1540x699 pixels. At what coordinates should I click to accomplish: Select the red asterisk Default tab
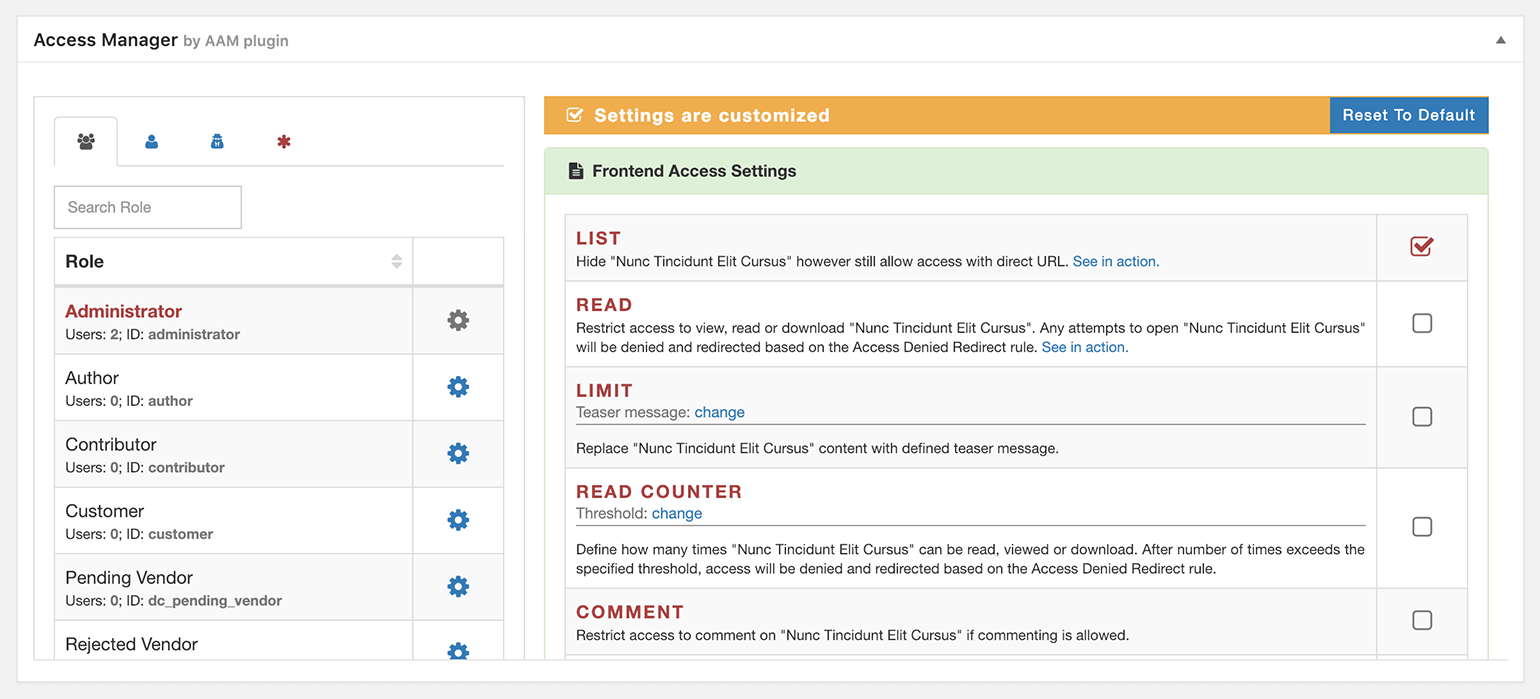pos(284,142)
